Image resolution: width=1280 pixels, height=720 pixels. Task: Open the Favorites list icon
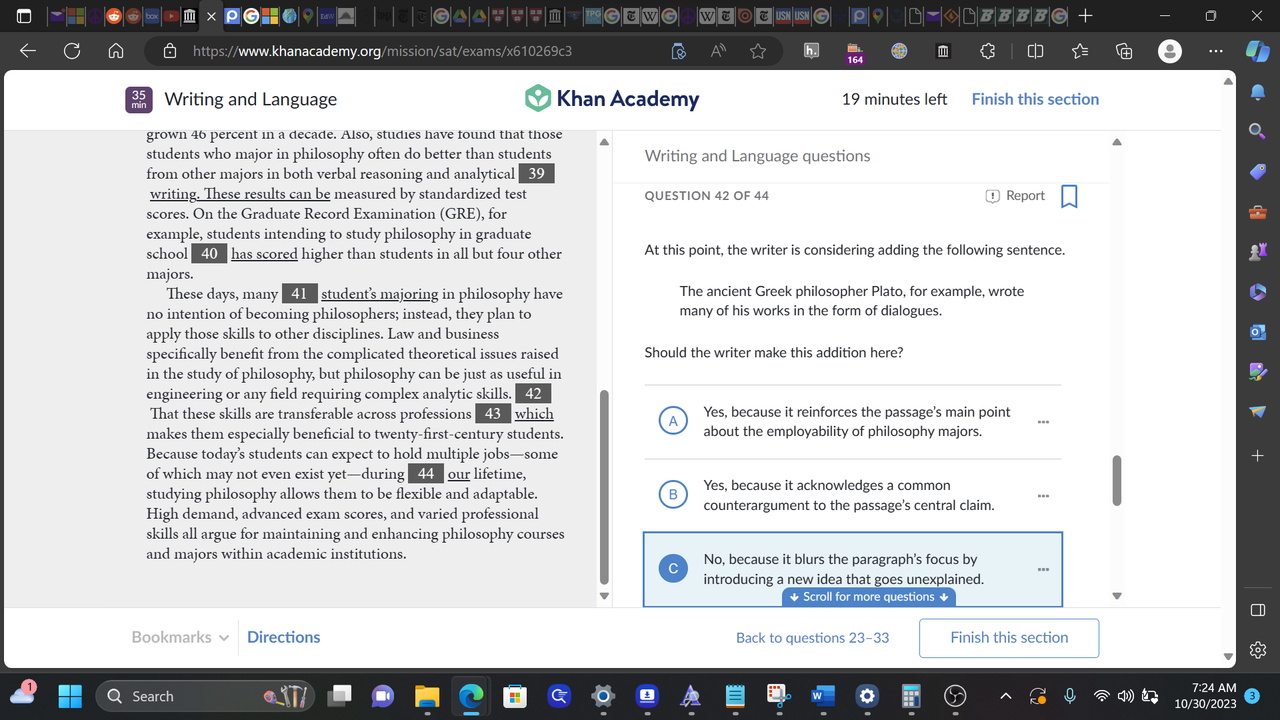click(1080, 51)
